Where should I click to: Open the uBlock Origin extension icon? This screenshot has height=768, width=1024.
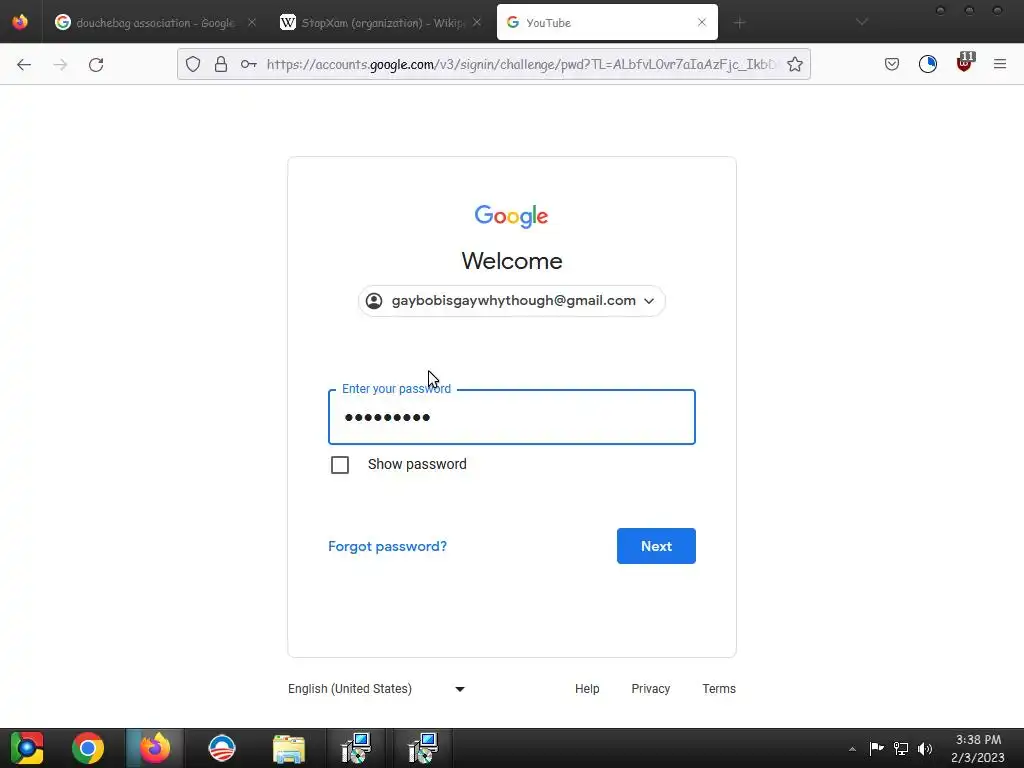(964, 63)
